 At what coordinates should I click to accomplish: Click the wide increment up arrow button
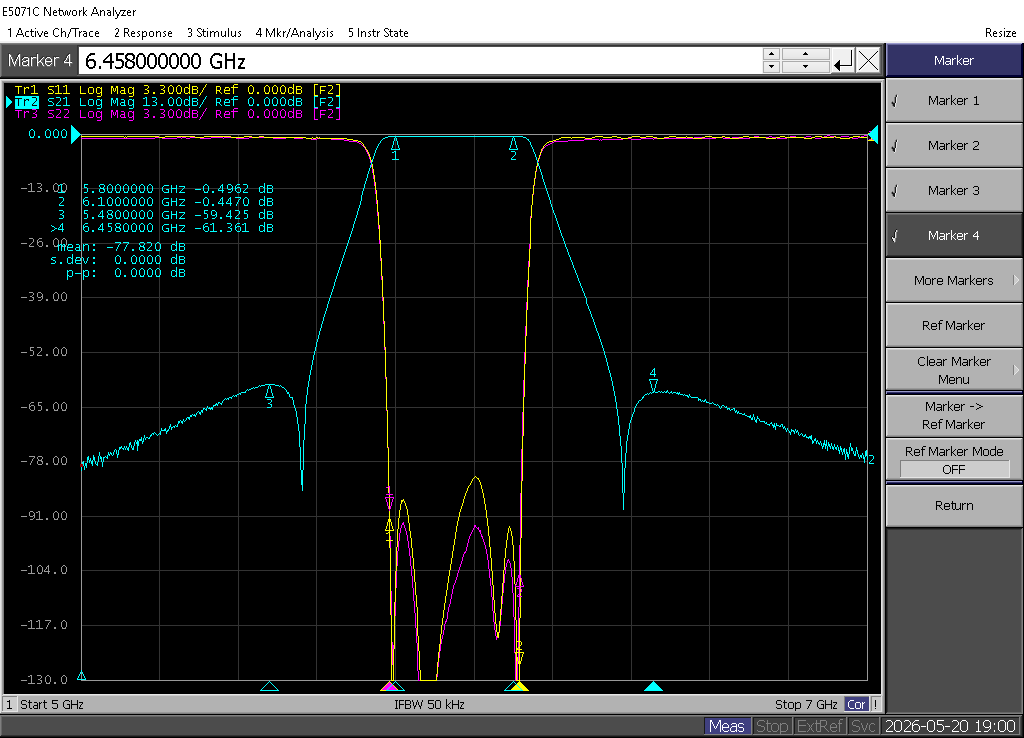(x=806, y=54)
